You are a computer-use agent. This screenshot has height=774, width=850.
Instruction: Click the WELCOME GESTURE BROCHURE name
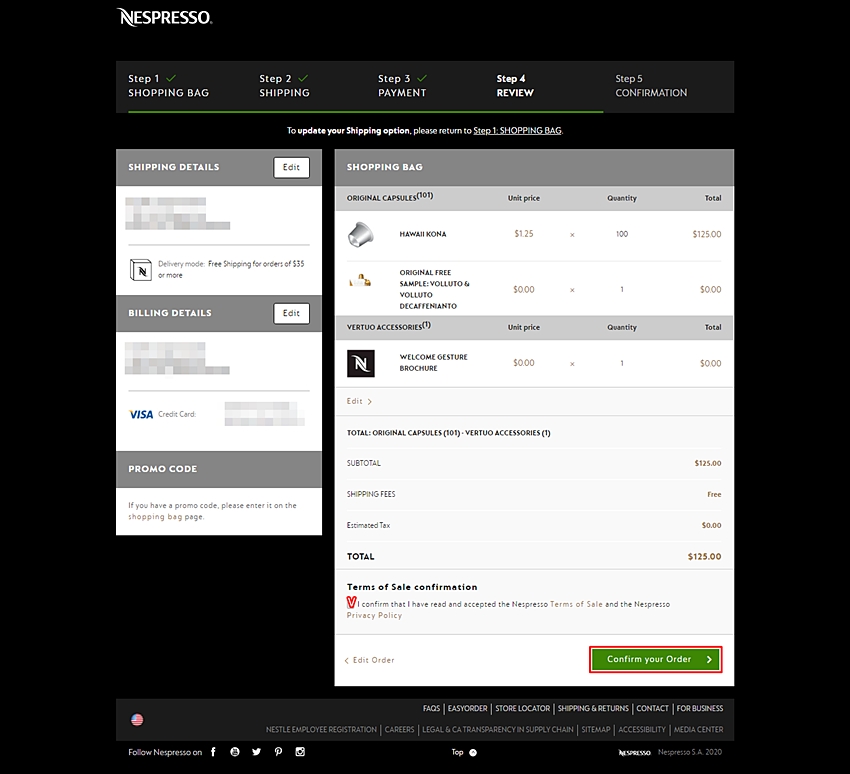434,363
